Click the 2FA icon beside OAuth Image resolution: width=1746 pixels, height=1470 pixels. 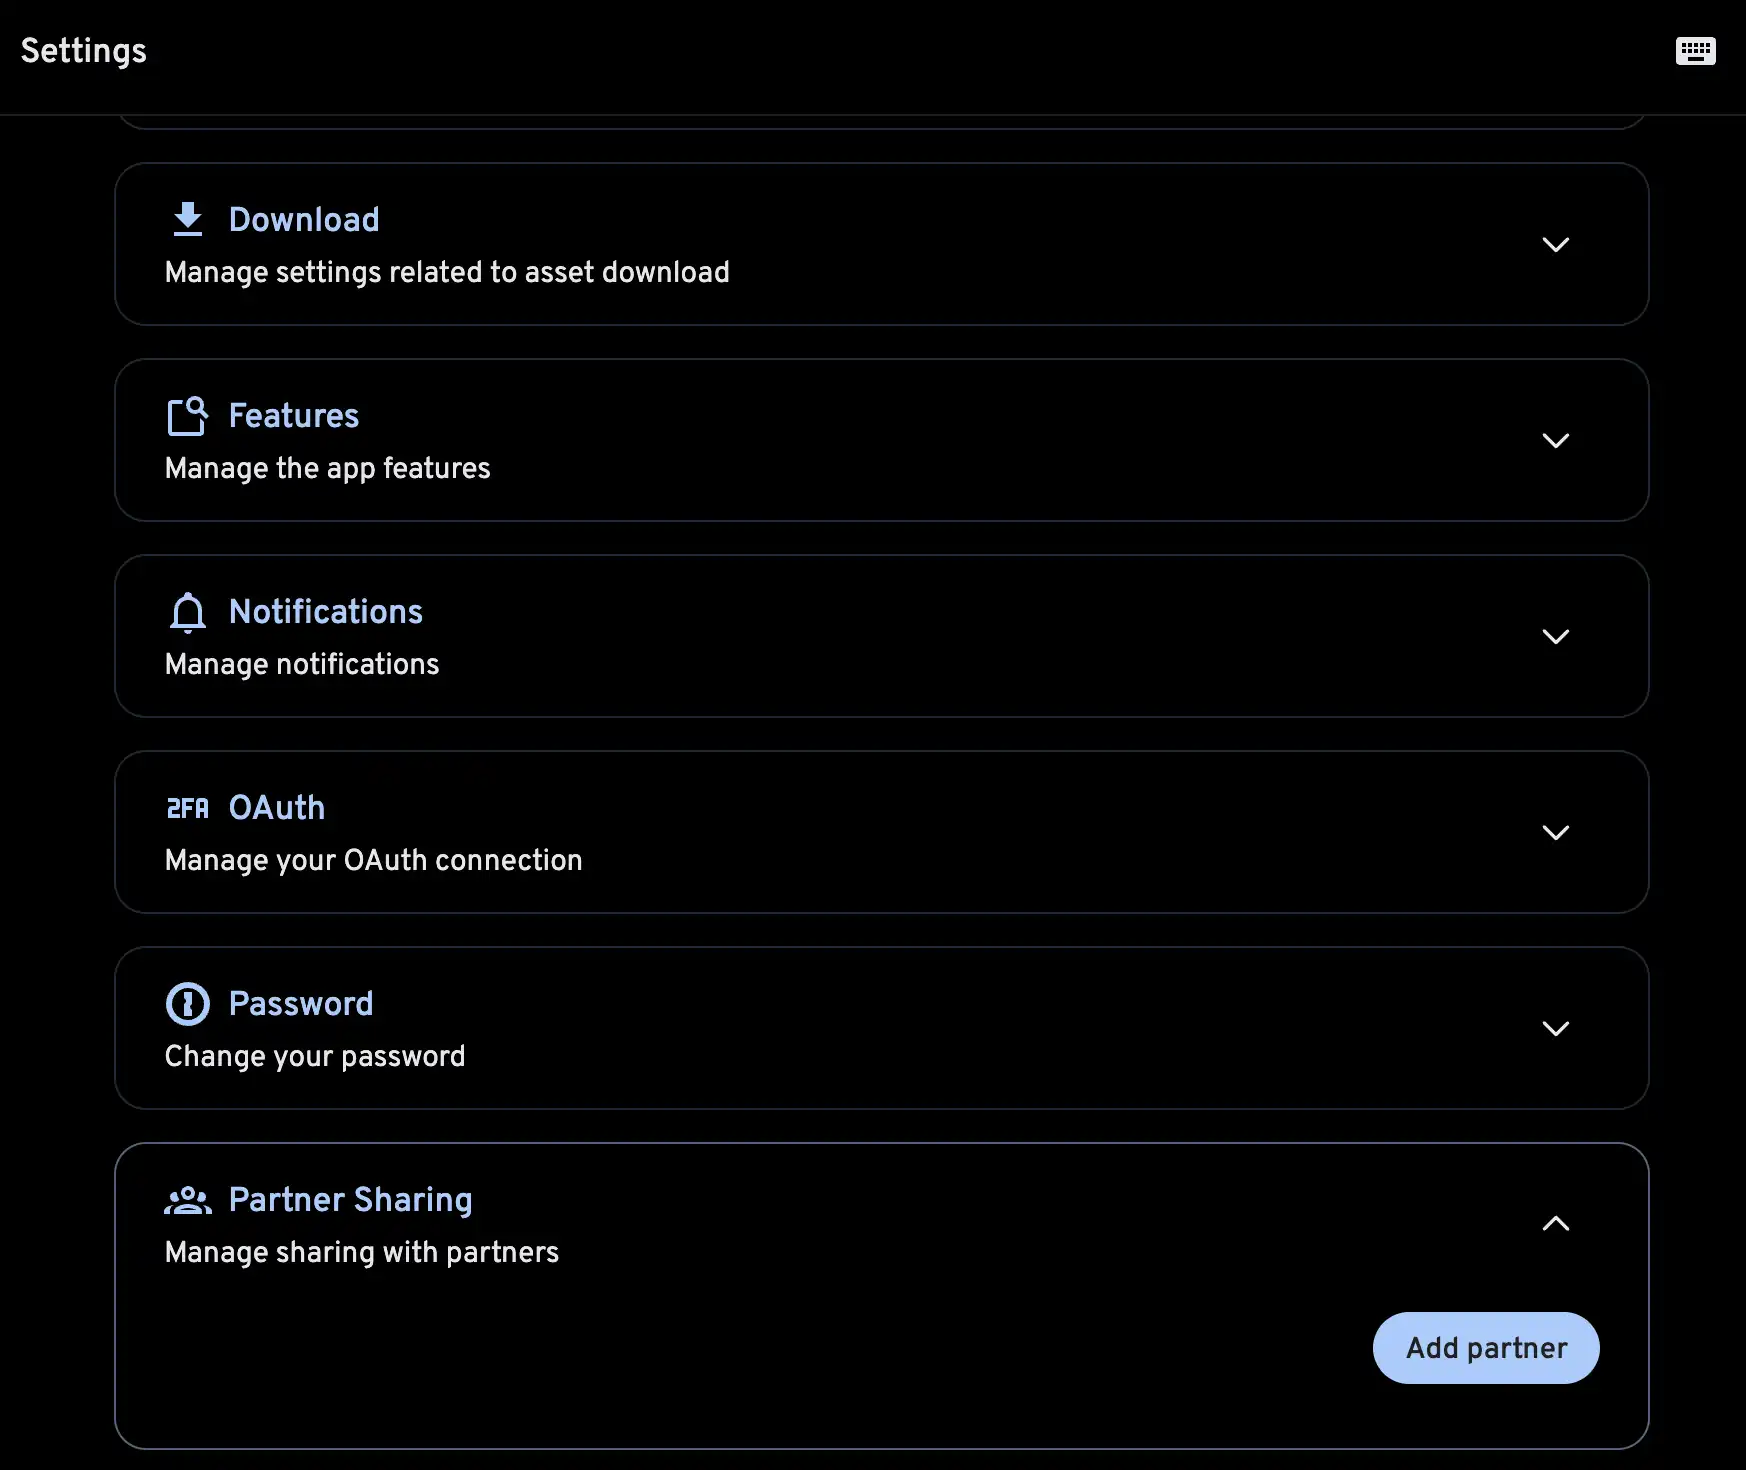187,807
